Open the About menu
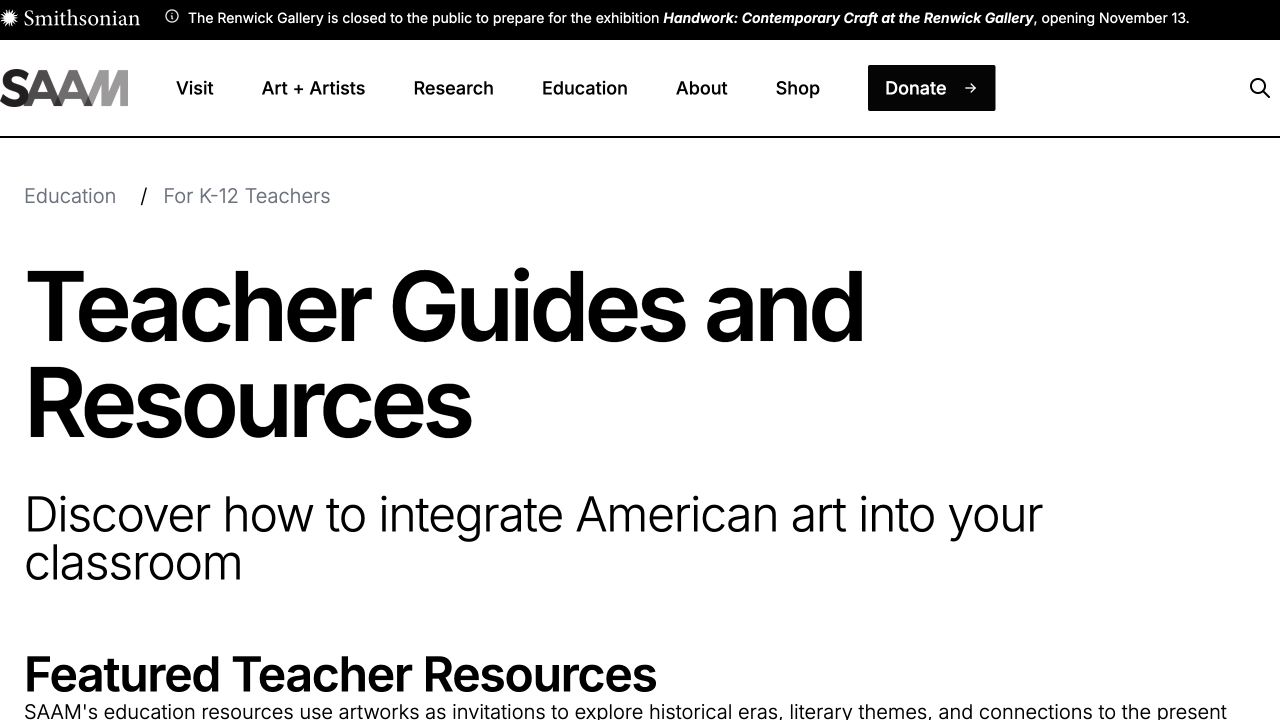Image resolution: width=1280 pixels, height=720 pixels. point(701,88)
